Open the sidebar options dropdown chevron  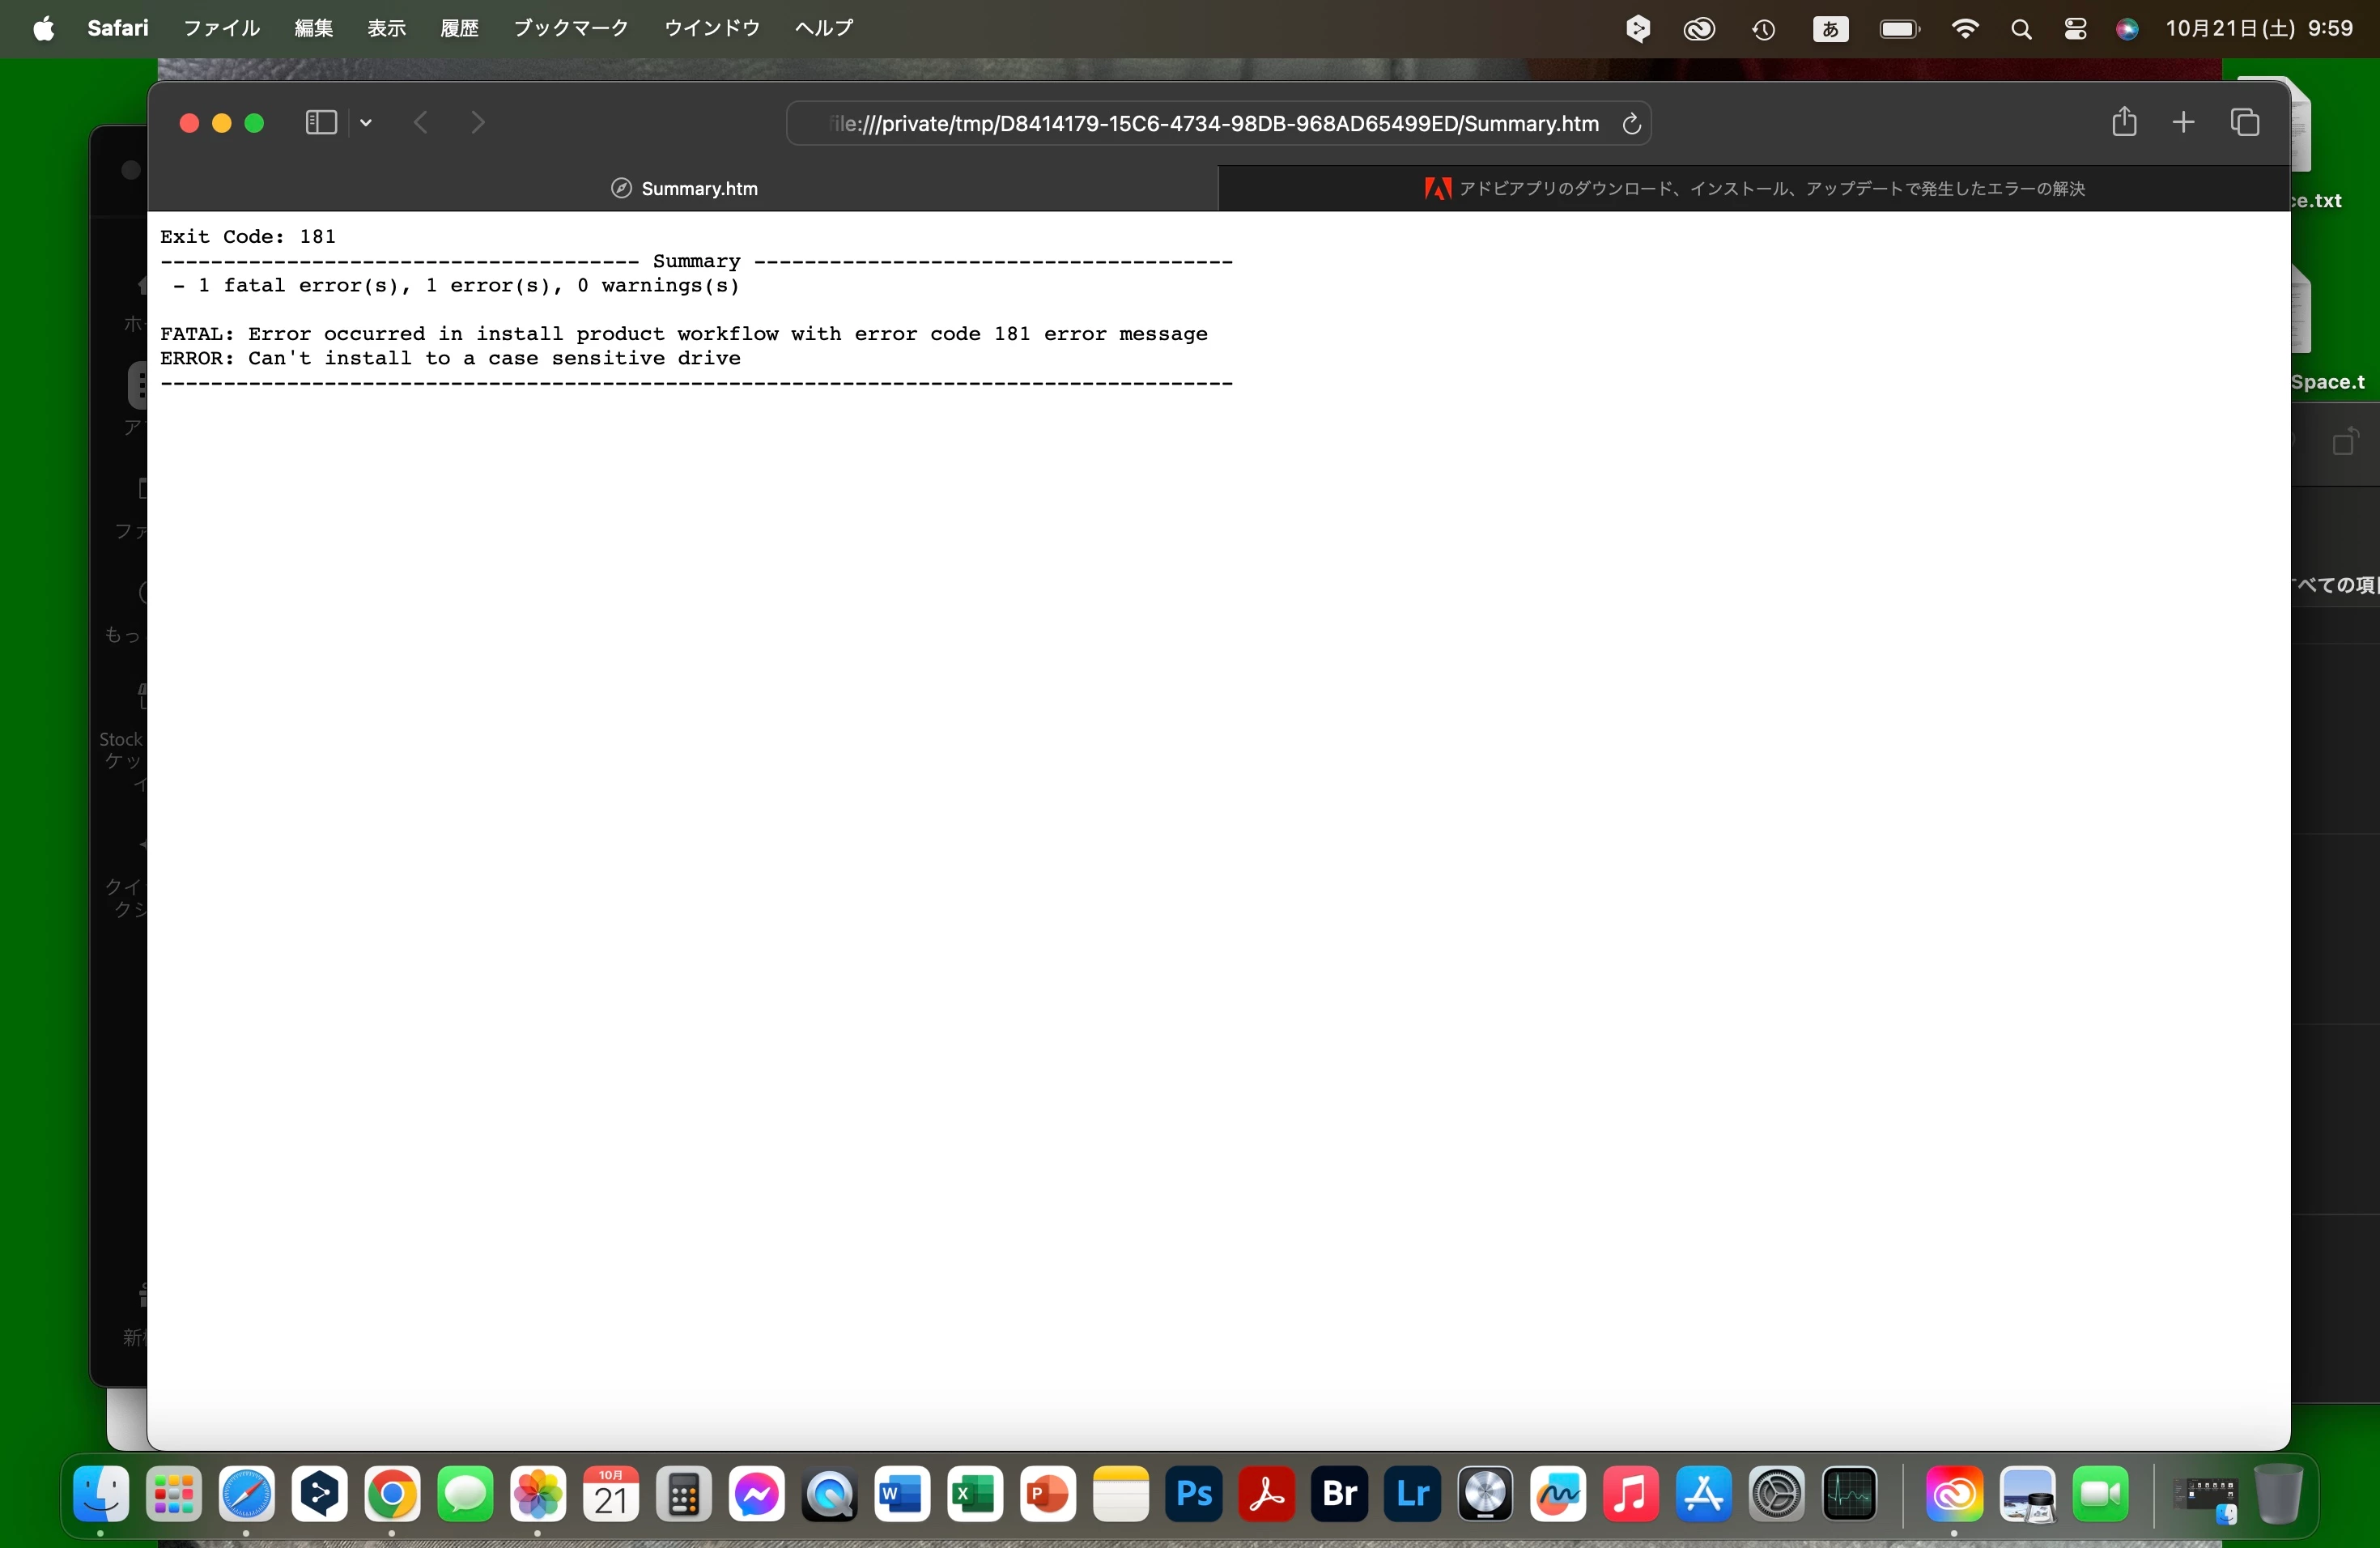366,123
